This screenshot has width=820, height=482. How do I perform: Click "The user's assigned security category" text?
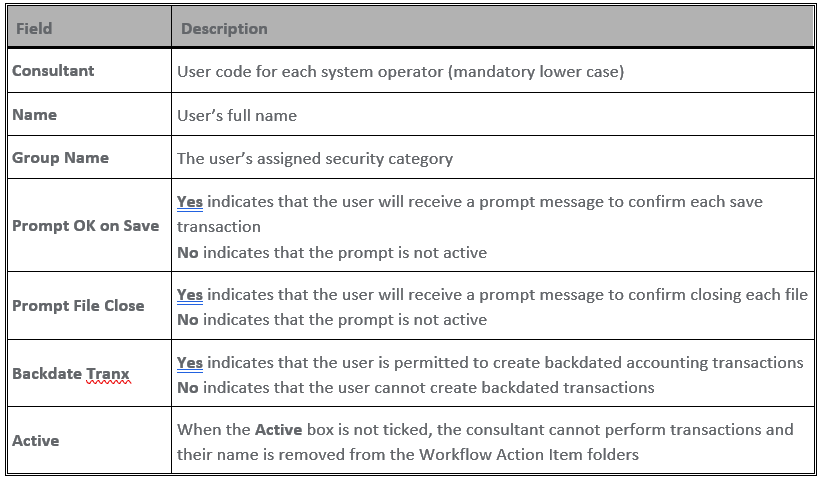314,158
